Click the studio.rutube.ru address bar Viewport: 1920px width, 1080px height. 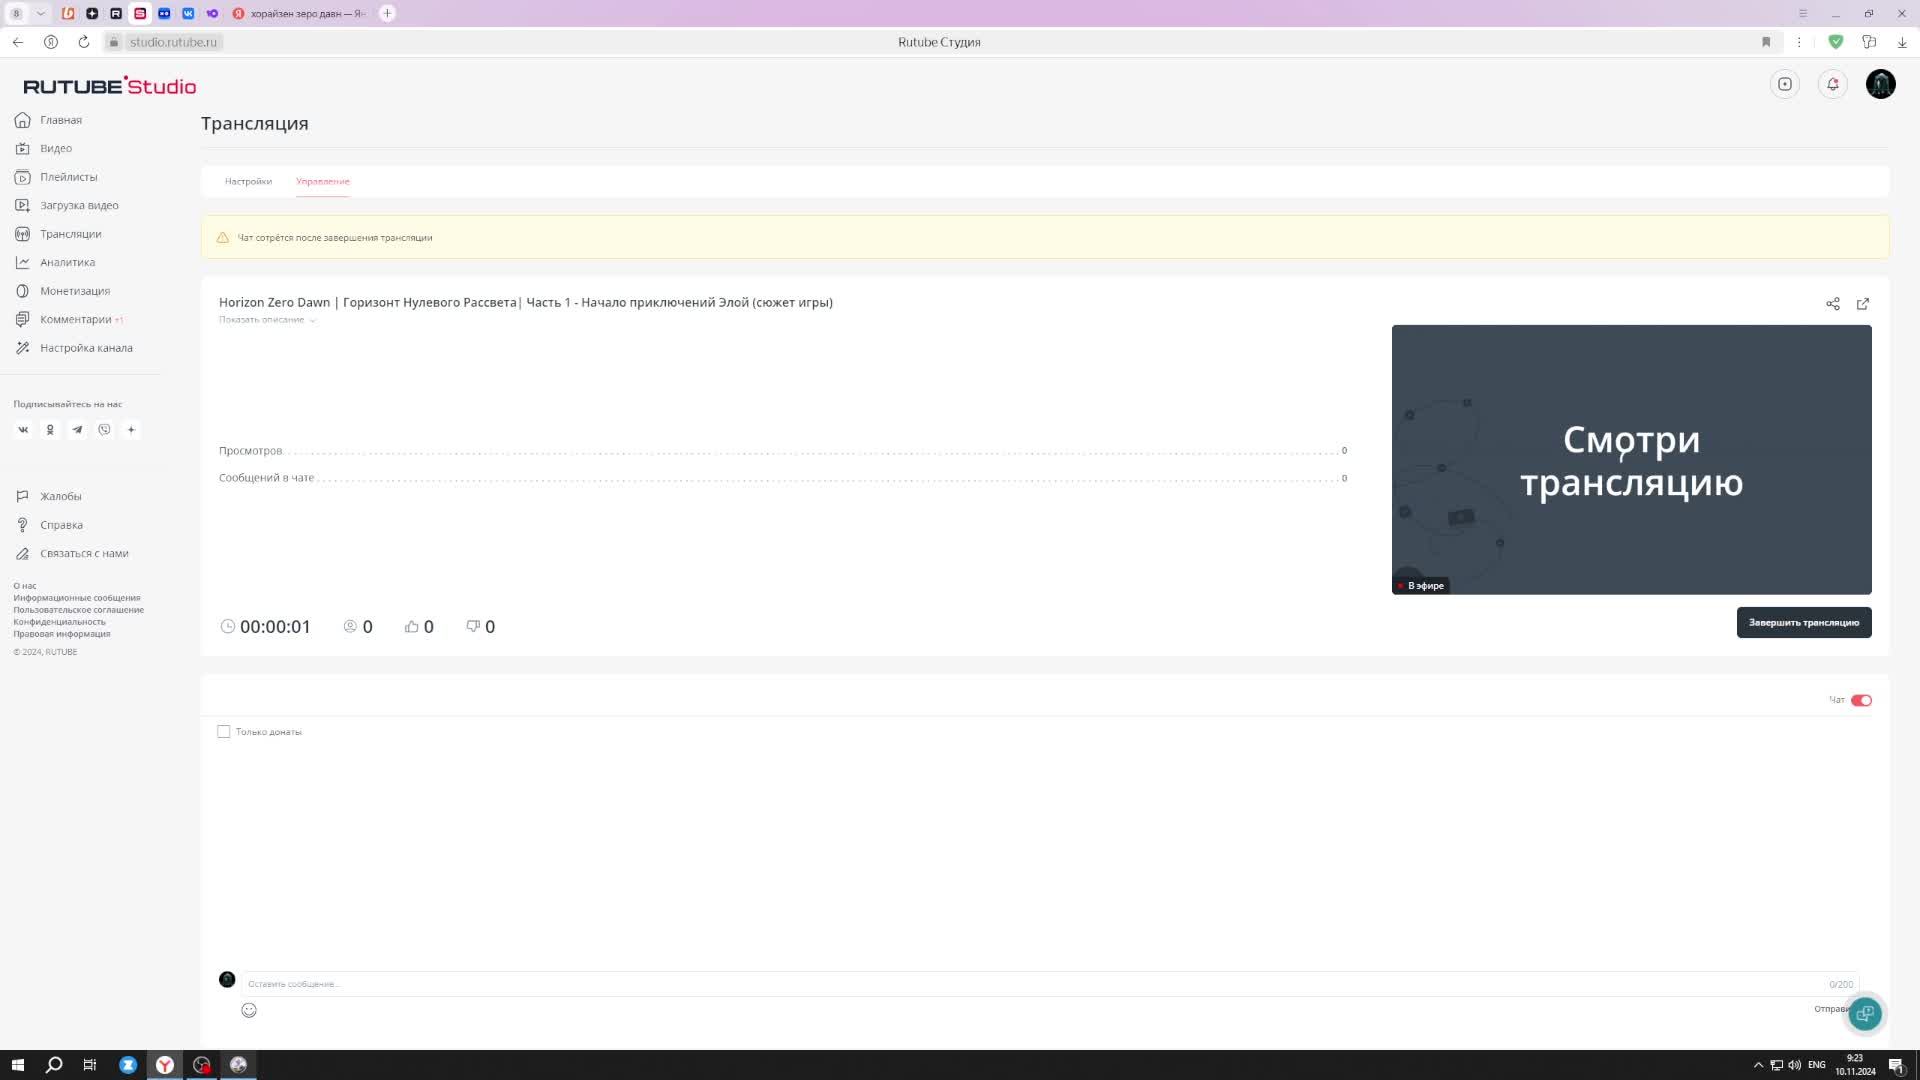click(x=173, y=42)
